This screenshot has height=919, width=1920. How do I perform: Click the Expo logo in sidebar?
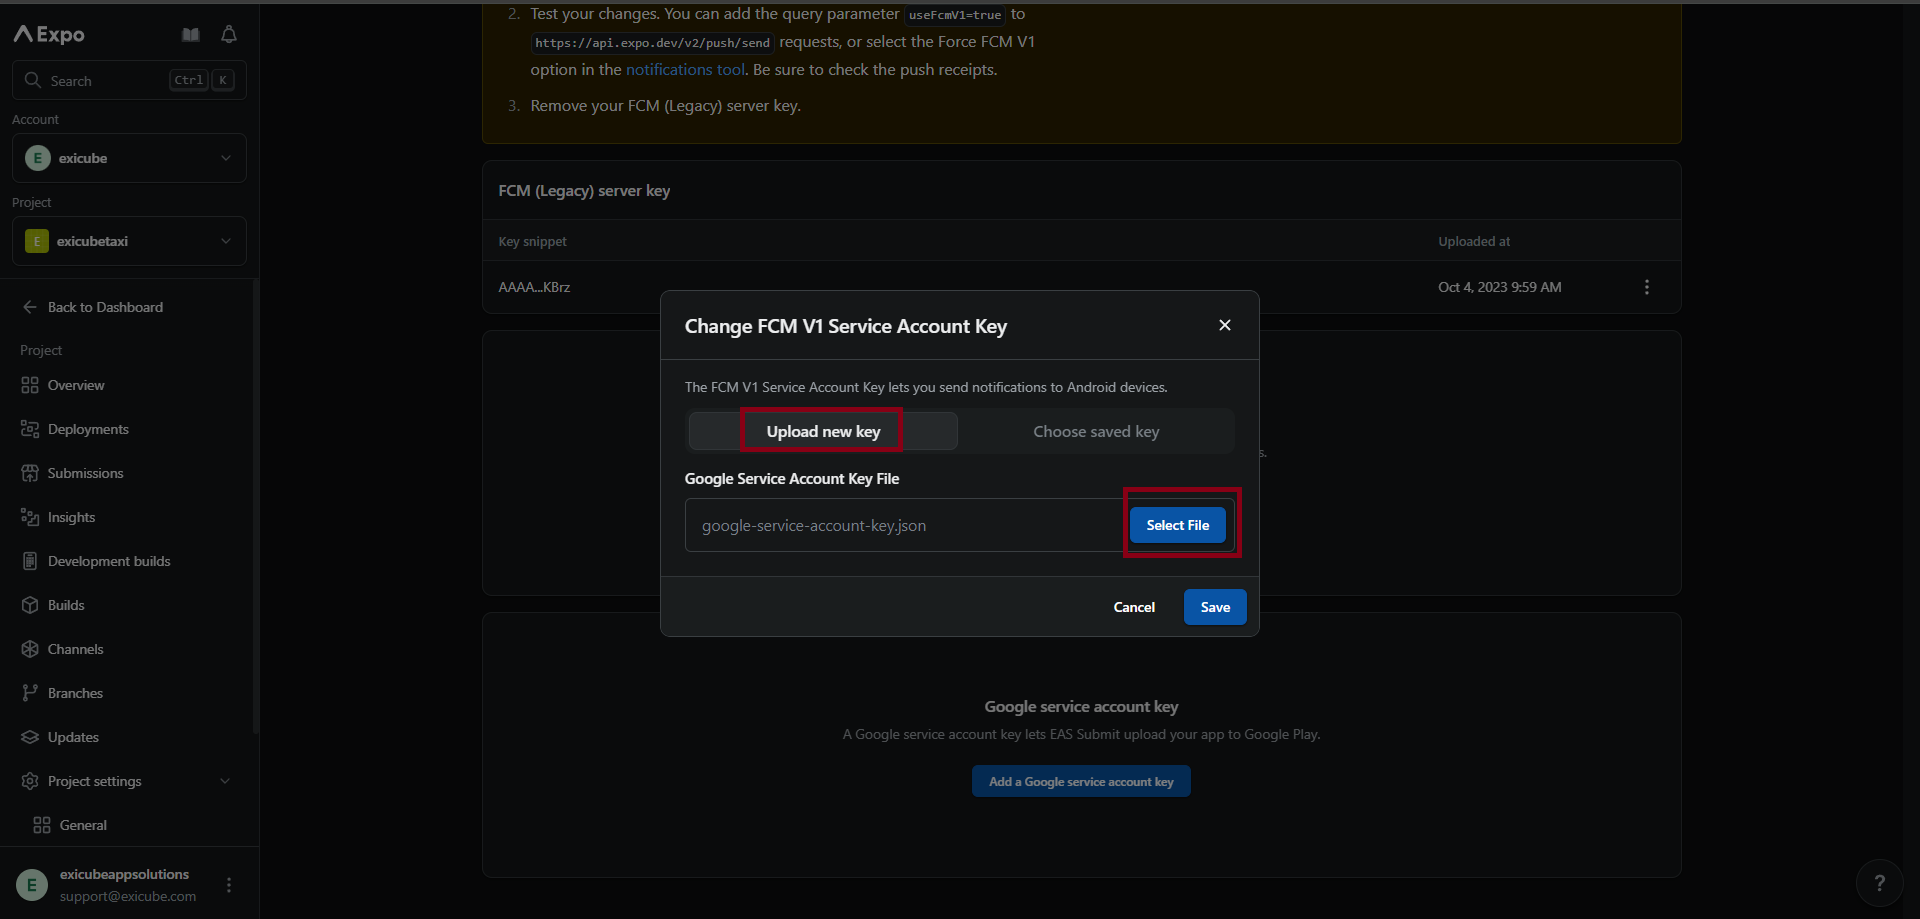point(49,34)
